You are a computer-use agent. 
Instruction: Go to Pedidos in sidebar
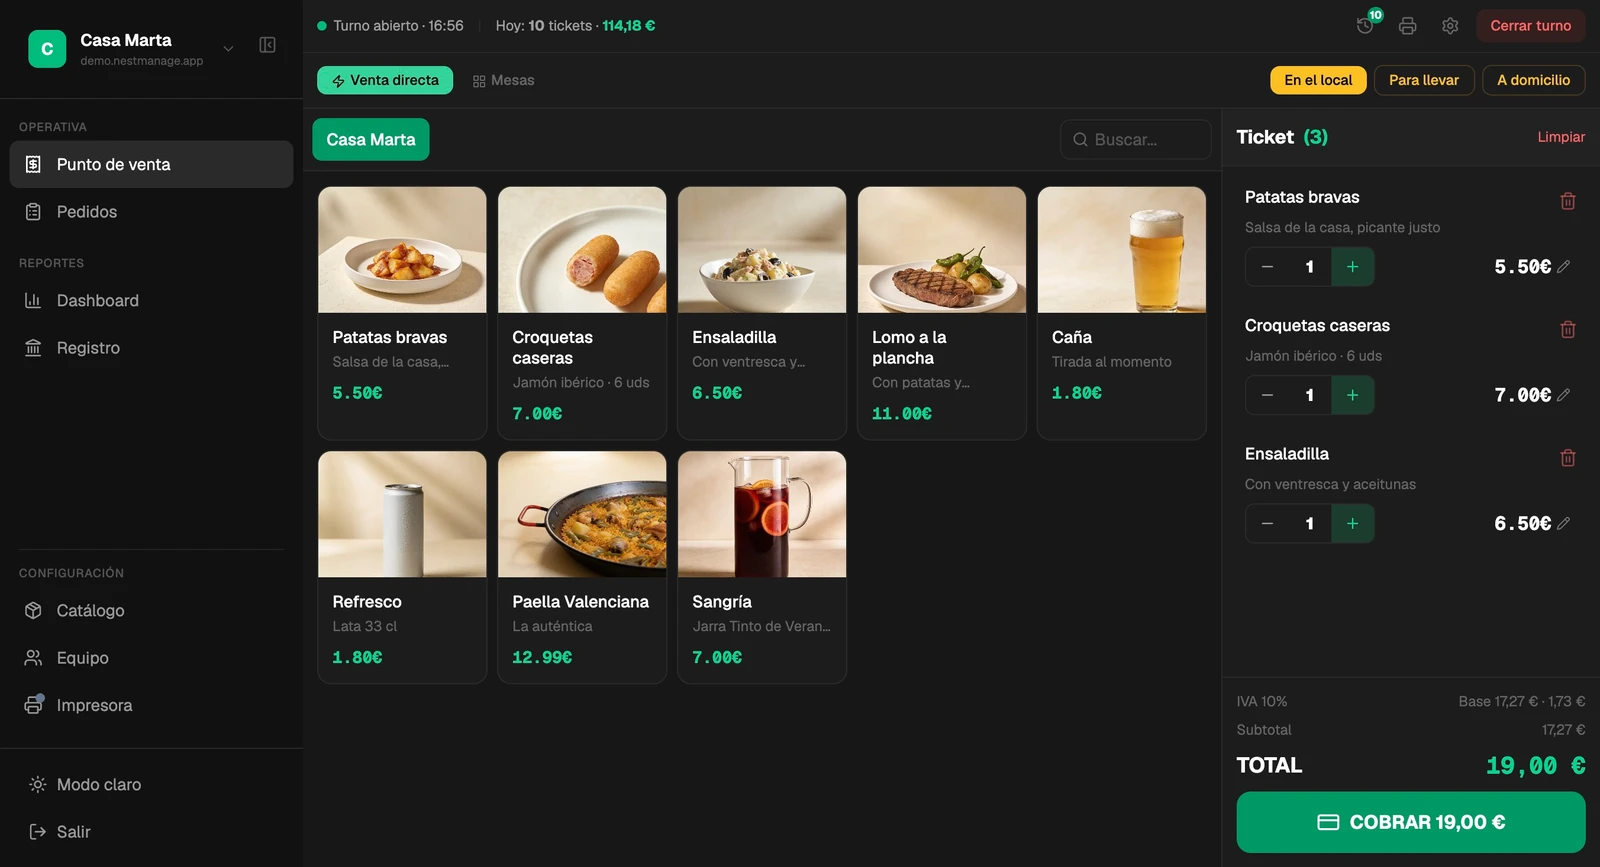click(x=151, y=212)
